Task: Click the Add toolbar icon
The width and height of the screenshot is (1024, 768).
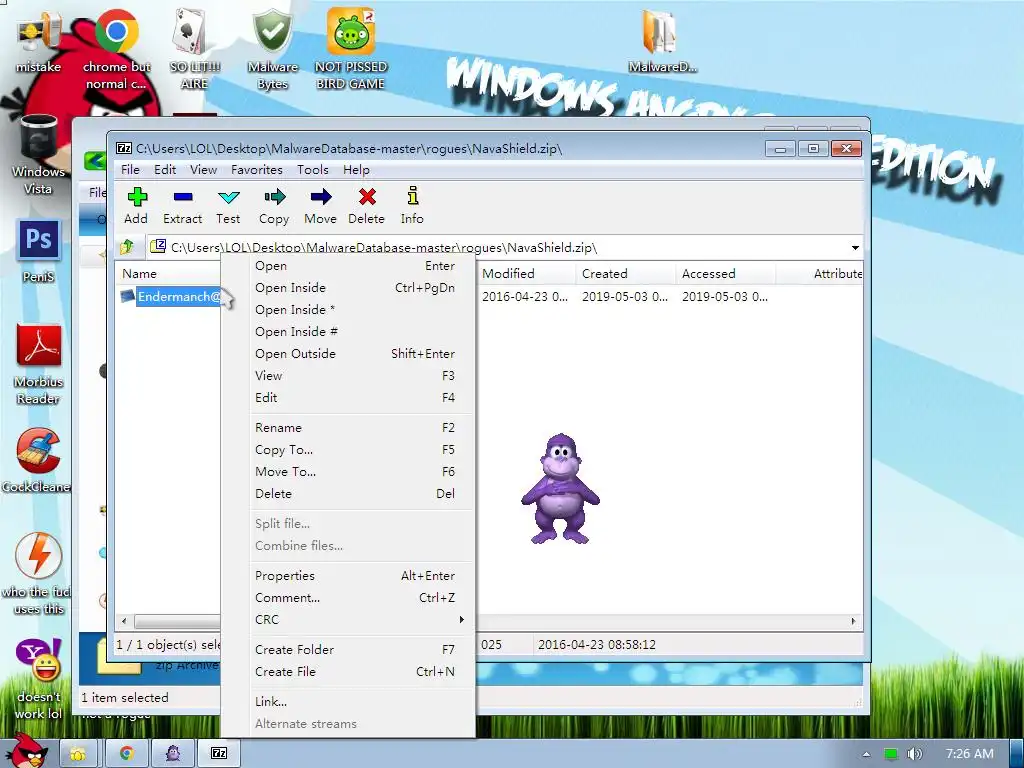Action: pyautogui.click(x=137, y=197)
